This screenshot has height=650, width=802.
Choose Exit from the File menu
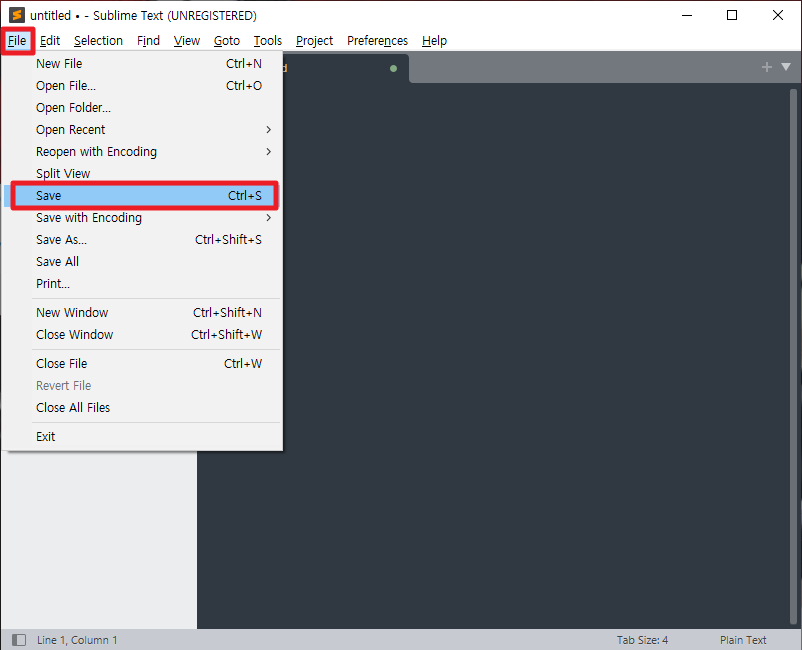[x=142, y=437]
